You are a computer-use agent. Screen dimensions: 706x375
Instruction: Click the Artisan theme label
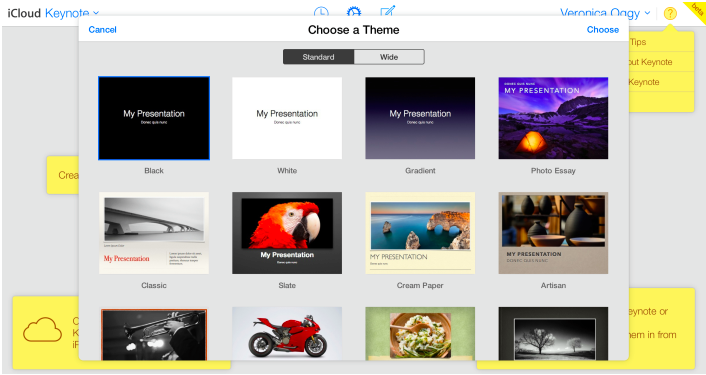[x=553, y=285]
